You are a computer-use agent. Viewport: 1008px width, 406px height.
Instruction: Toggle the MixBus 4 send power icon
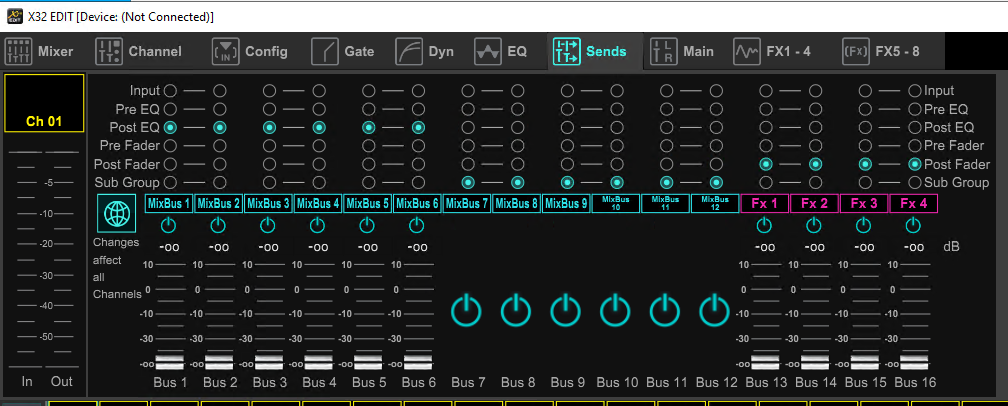pos(317,225)
